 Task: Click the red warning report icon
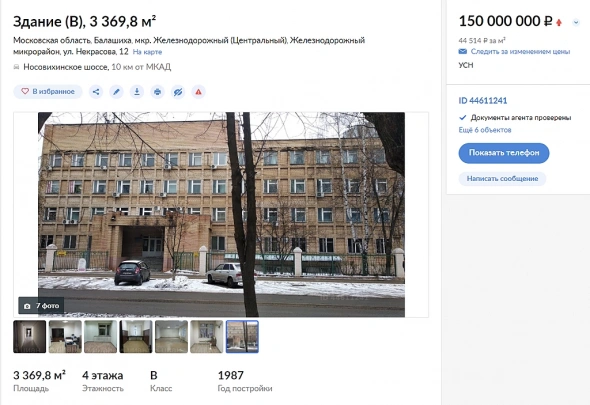tap(198, 92)
